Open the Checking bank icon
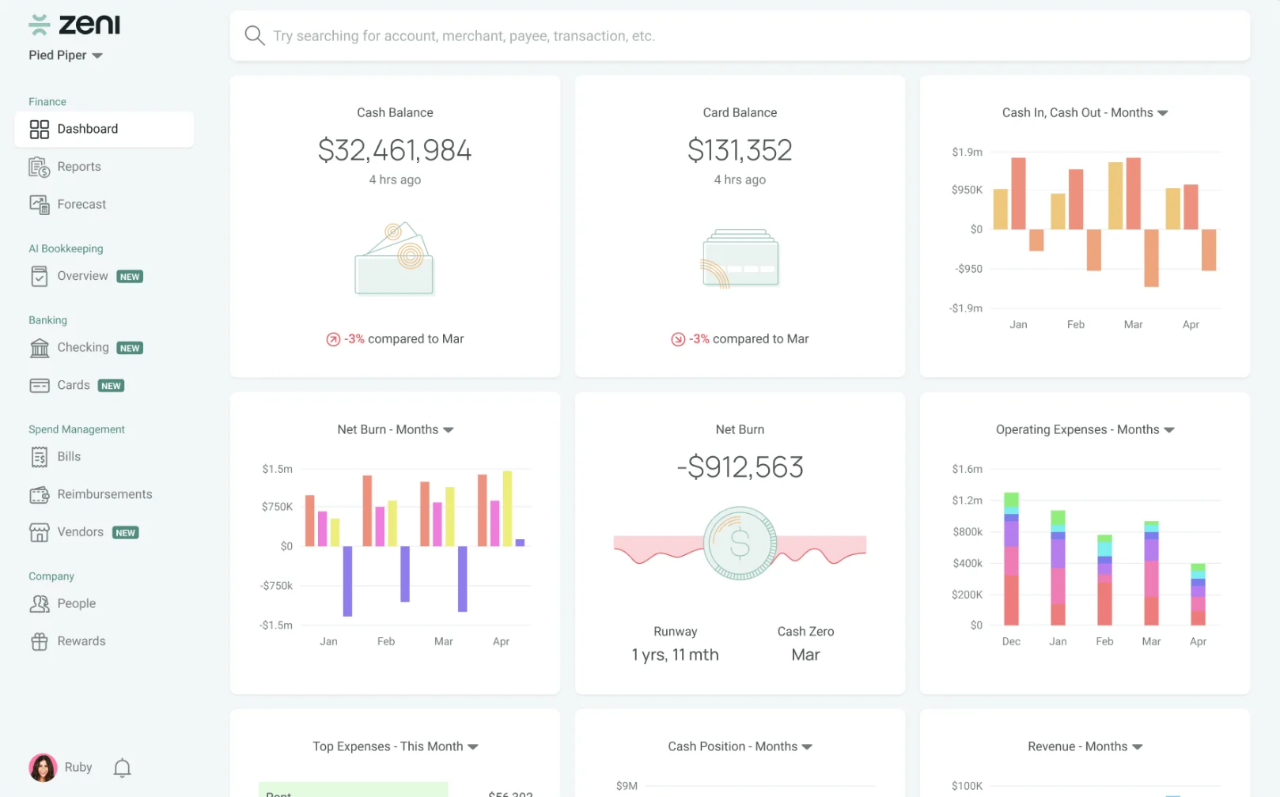This screenshot has height=797, width=1280. [x=39, y=348]
